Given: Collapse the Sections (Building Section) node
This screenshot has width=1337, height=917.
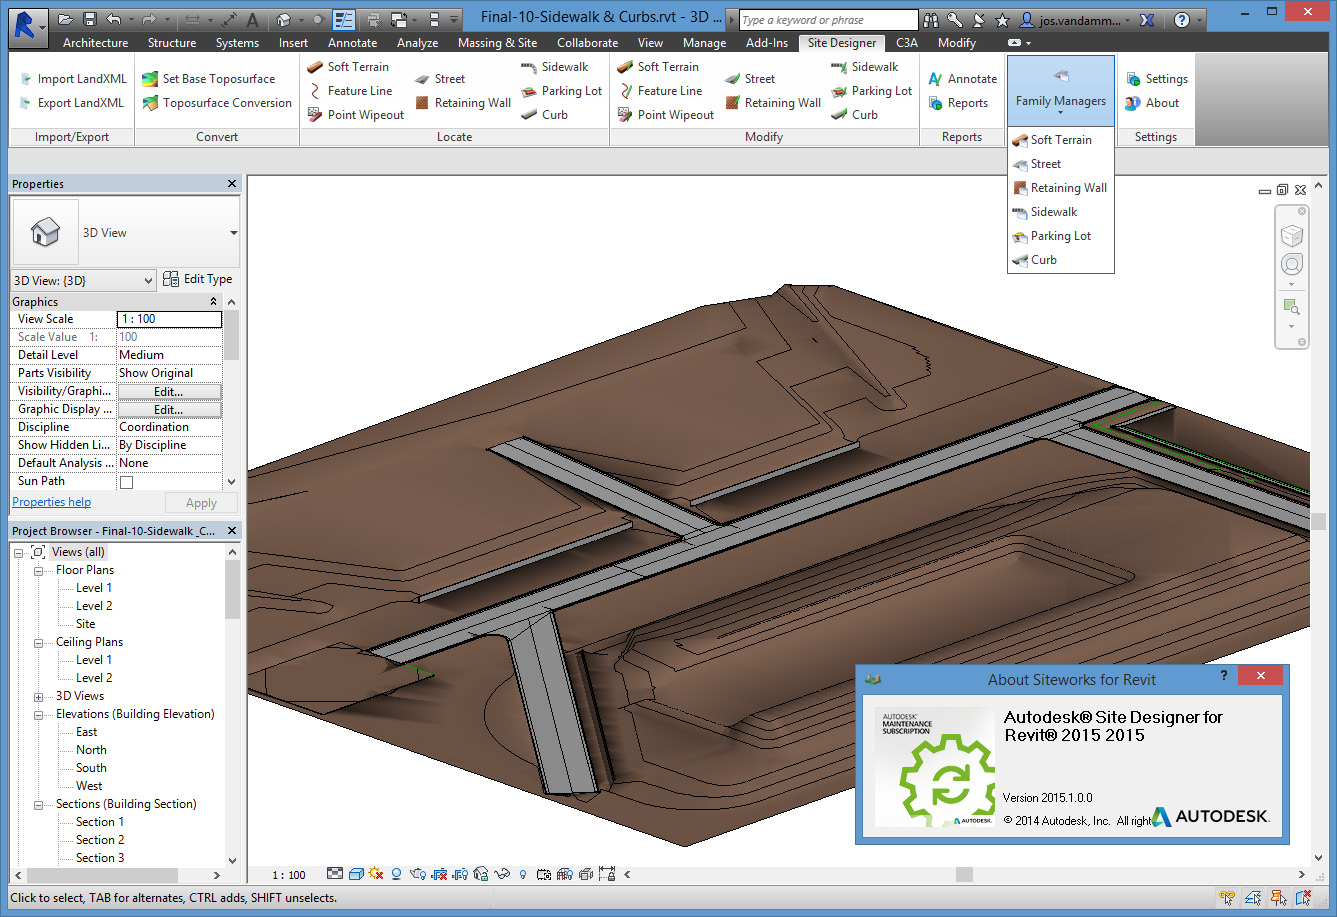Looking at the screenshot, I should pyautogui.click(x=38, y=805).
